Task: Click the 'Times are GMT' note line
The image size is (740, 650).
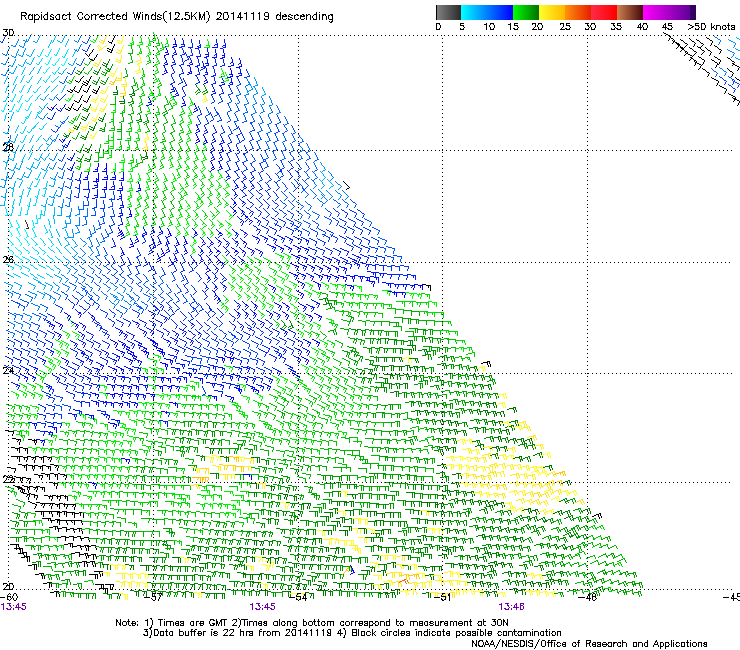Action: 312,623
